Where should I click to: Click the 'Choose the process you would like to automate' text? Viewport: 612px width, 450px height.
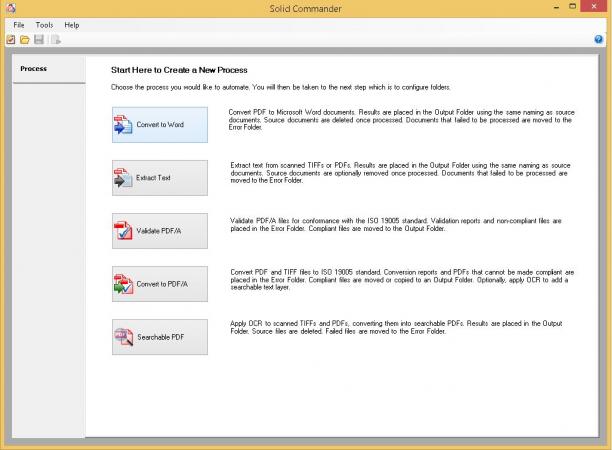click(281, 87)
